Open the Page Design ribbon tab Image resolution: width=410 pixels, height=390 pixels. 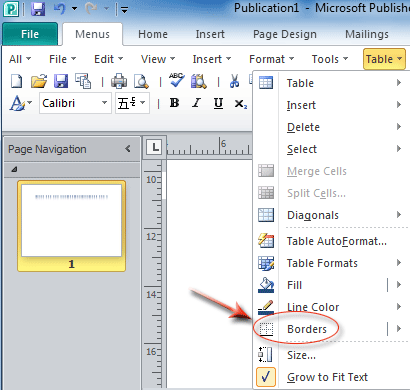coord(285,34)
